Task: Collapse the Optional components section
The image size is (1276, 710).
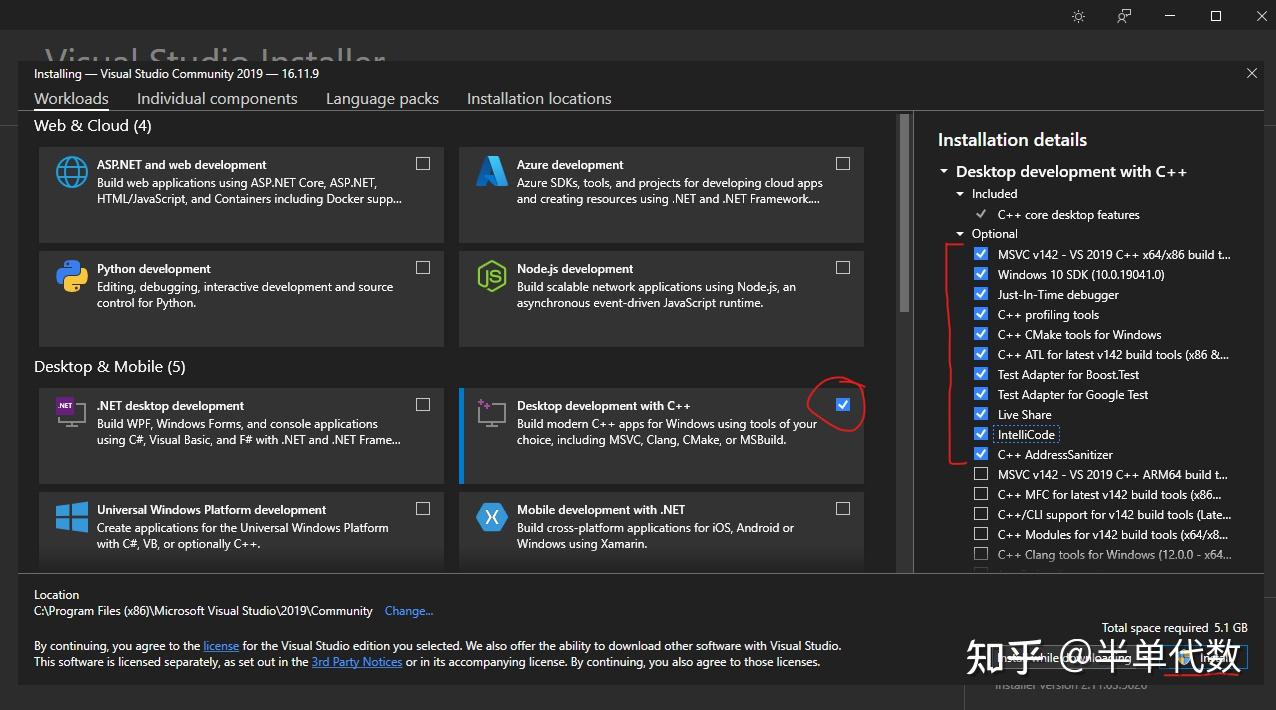Action: (x=960, y=233)
